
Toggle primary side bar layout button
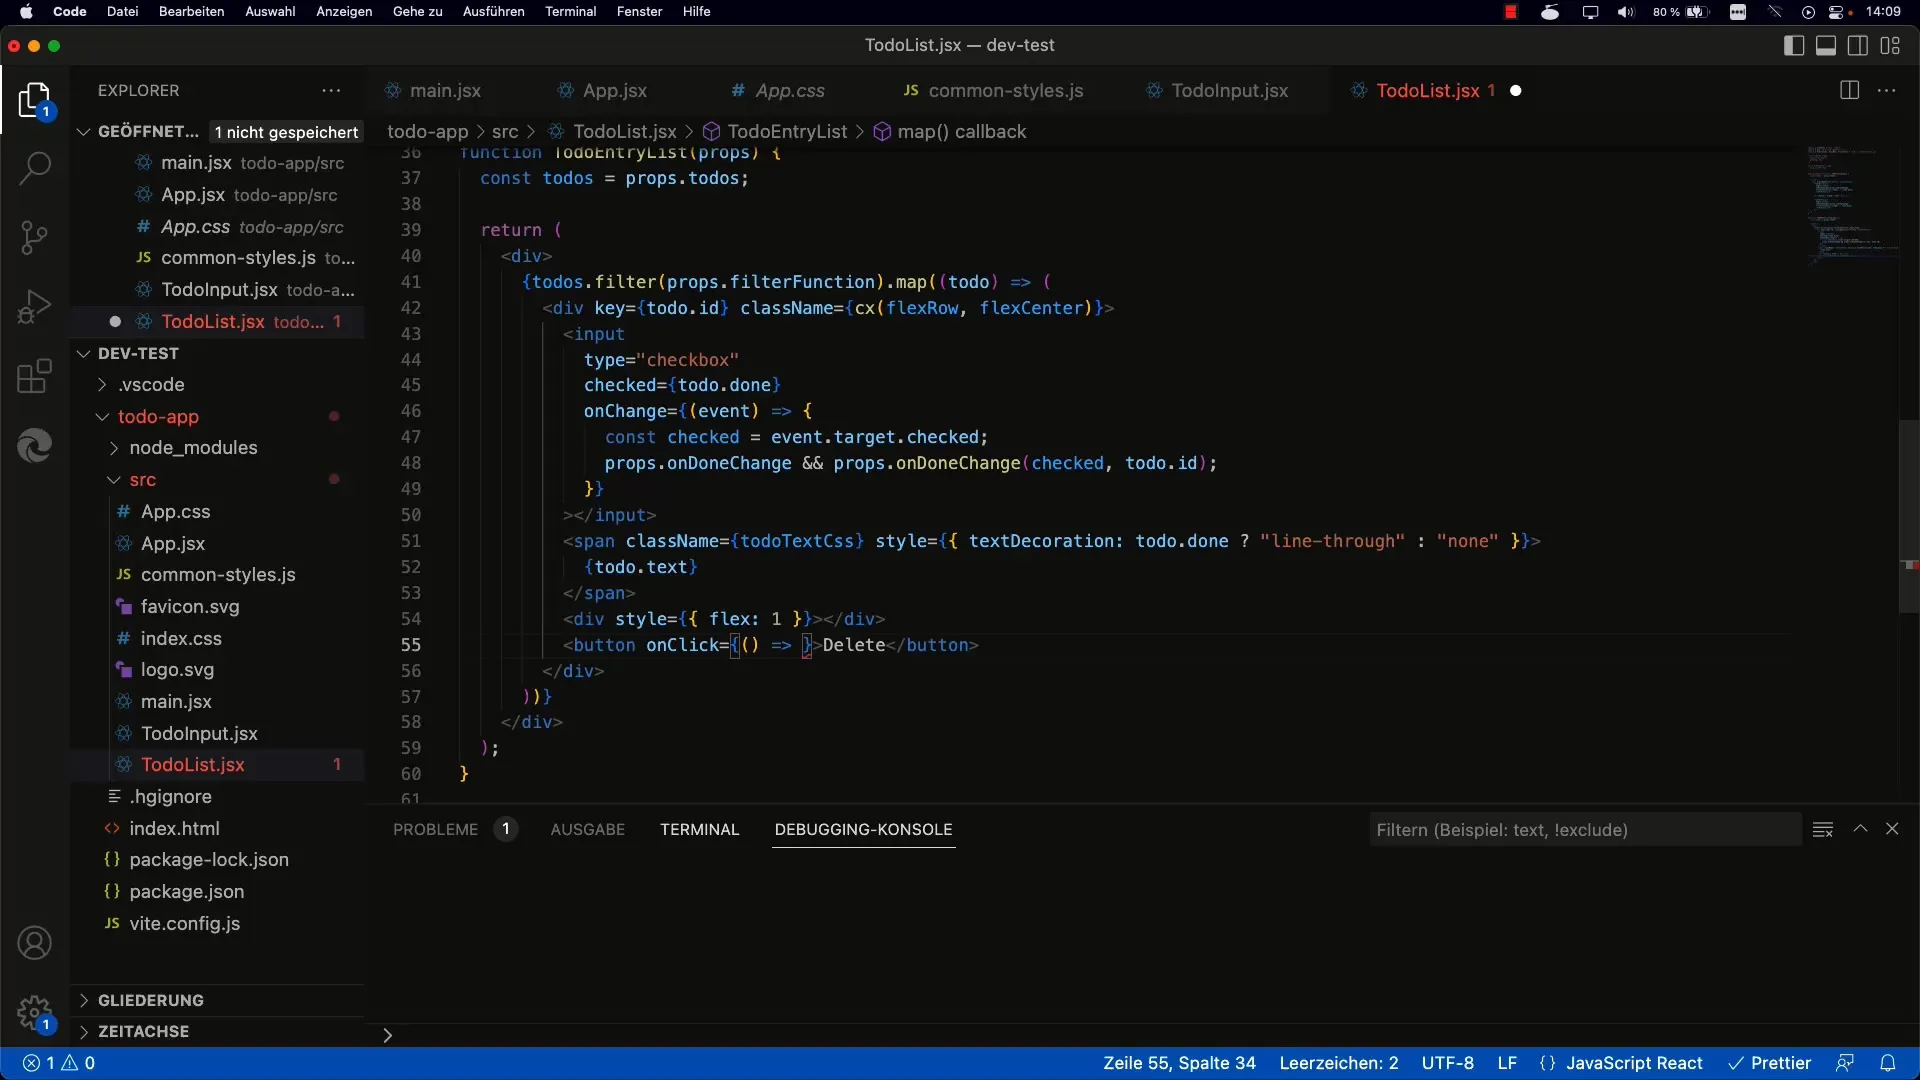coord(1794,45)
